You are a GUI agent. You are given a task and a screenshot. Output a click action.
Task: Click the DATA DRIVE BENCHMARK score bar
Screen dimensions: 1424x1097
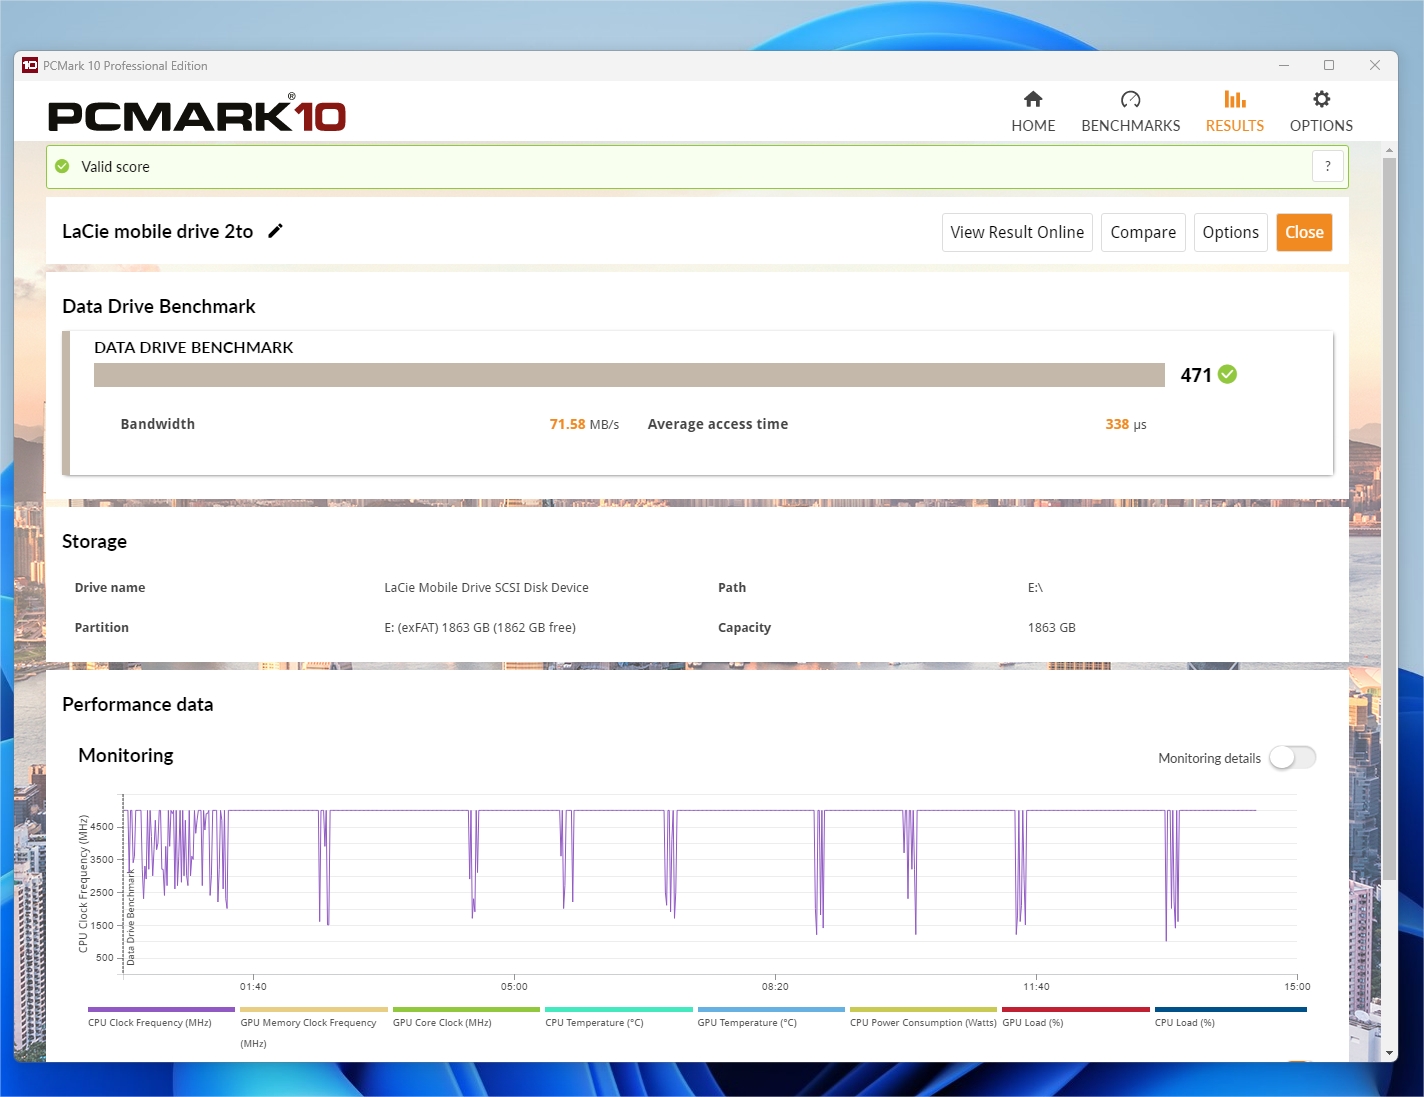(x=629, y=375)
